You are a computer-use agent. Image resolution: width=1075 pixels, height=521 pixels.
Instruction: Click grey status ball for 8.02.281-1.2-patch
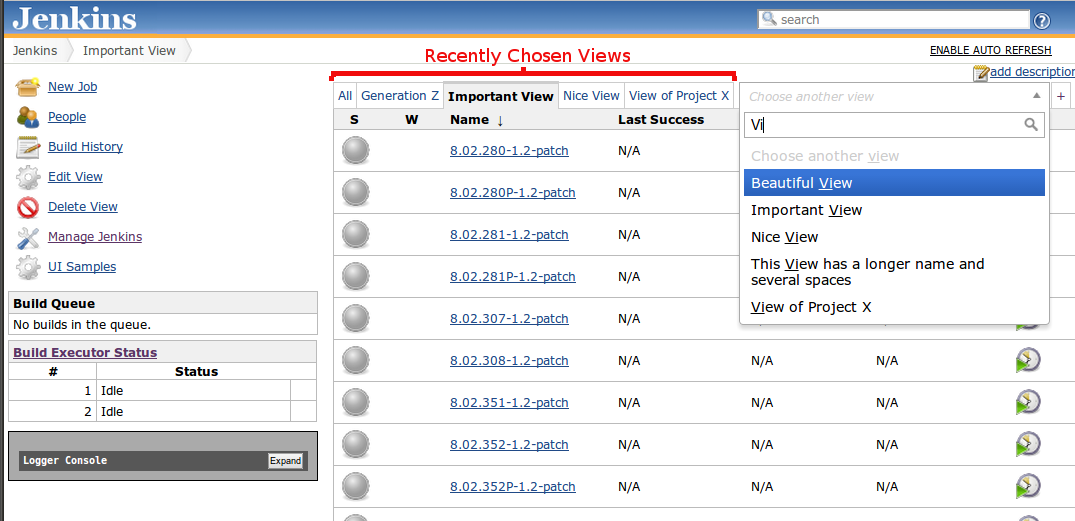point(356,234)
